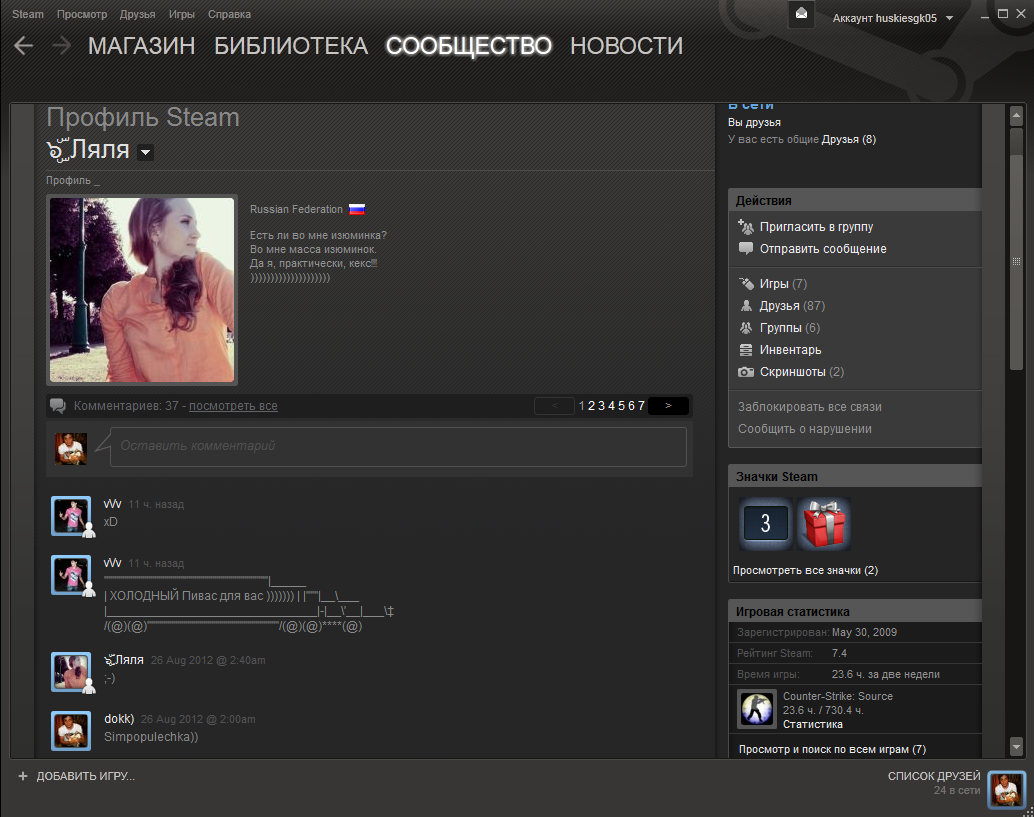Open Инвентарь link
Image resolution: width=1034 pixels, height=817 pixels.
click(791, 350)
